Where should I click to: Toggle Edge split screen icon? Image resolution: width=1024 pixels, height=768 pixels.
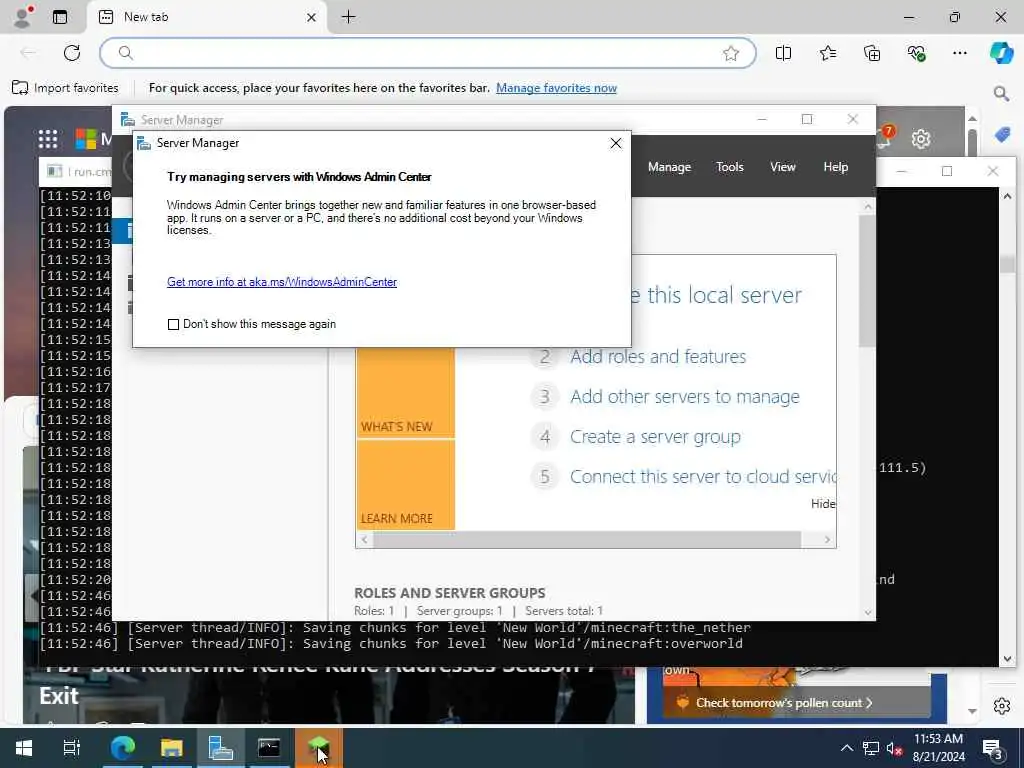(x=783, y=54)
